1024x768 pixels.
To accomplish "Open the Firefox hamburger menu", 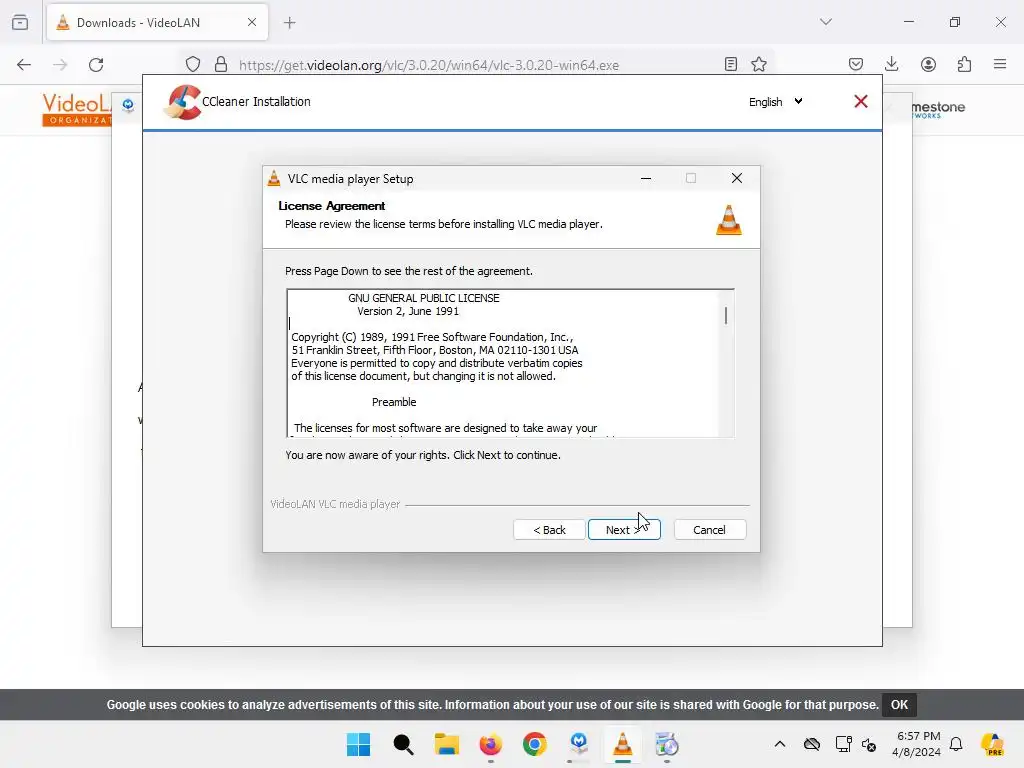I will coord(1000,64).
